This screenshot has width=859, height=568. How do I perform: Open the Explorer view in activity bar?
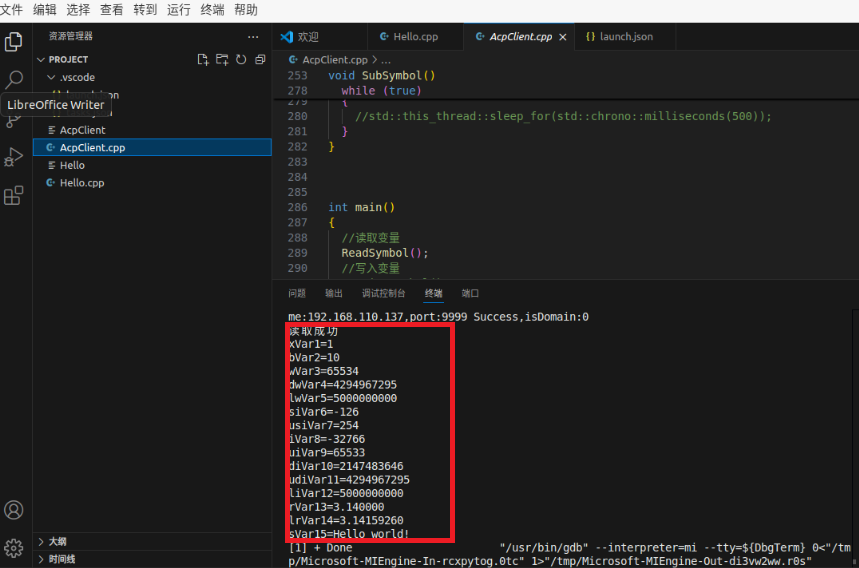(x=13, y=42)
